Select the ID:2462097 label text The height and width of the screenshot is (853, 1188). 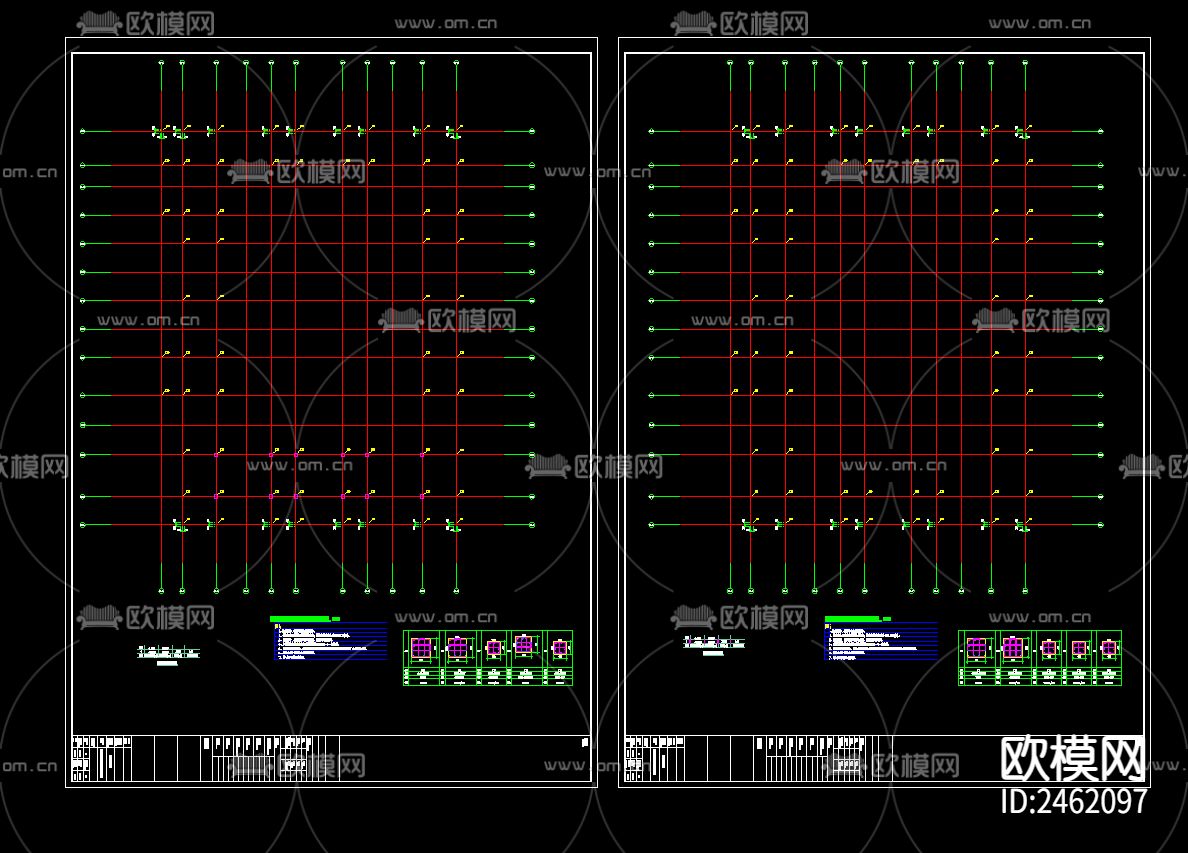pyautogui.click(x=1072, y=801)
